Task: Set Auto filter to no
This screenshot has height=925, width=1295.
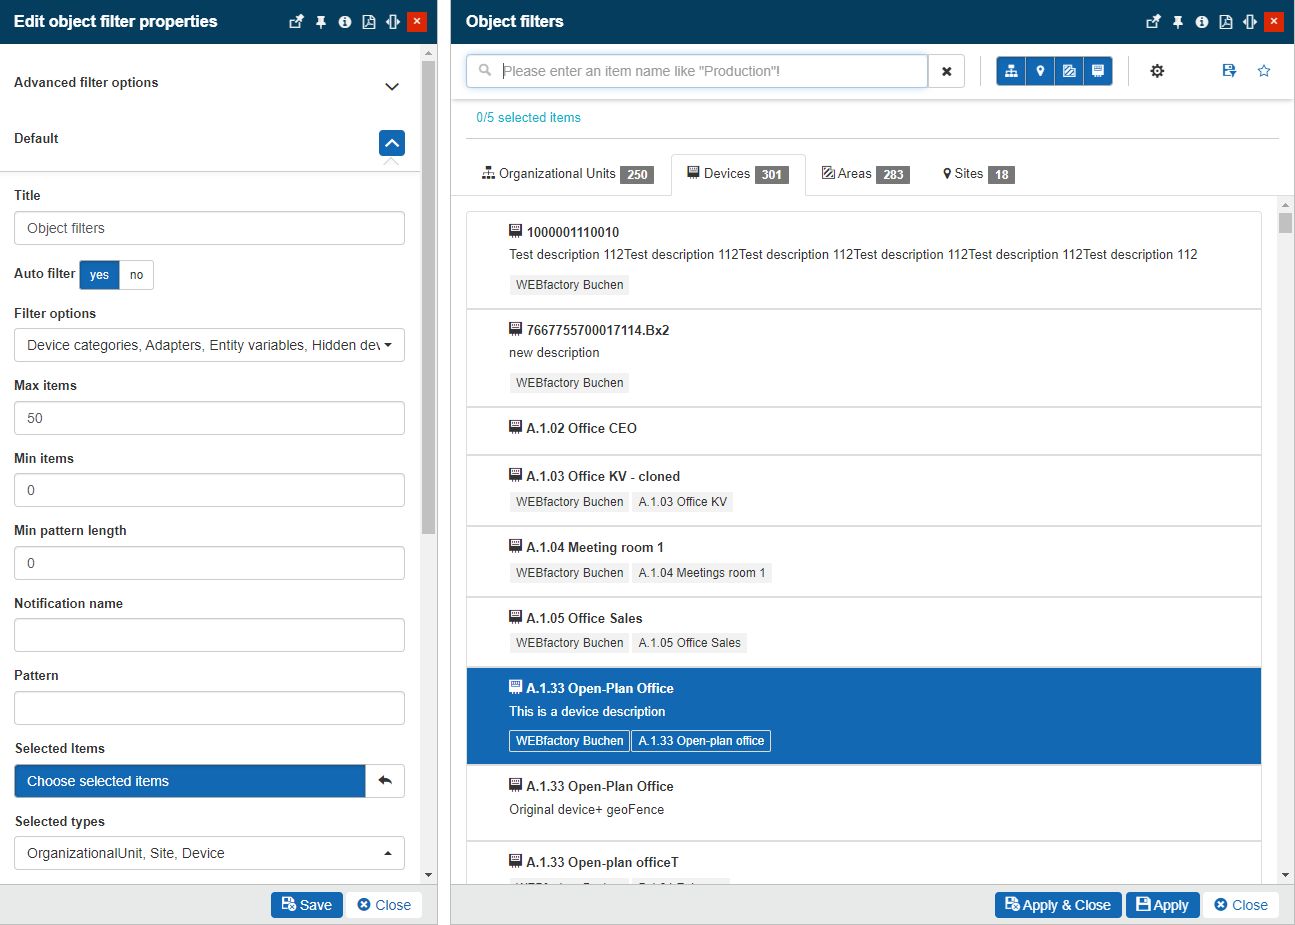Action: point(136,275)
